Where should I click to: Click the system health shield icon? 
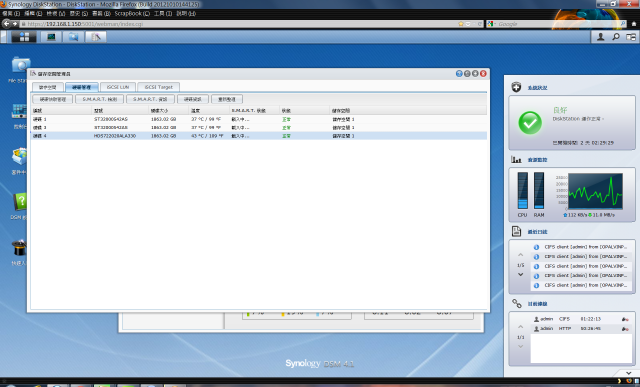pyautogui.click(x=516, y=87)
